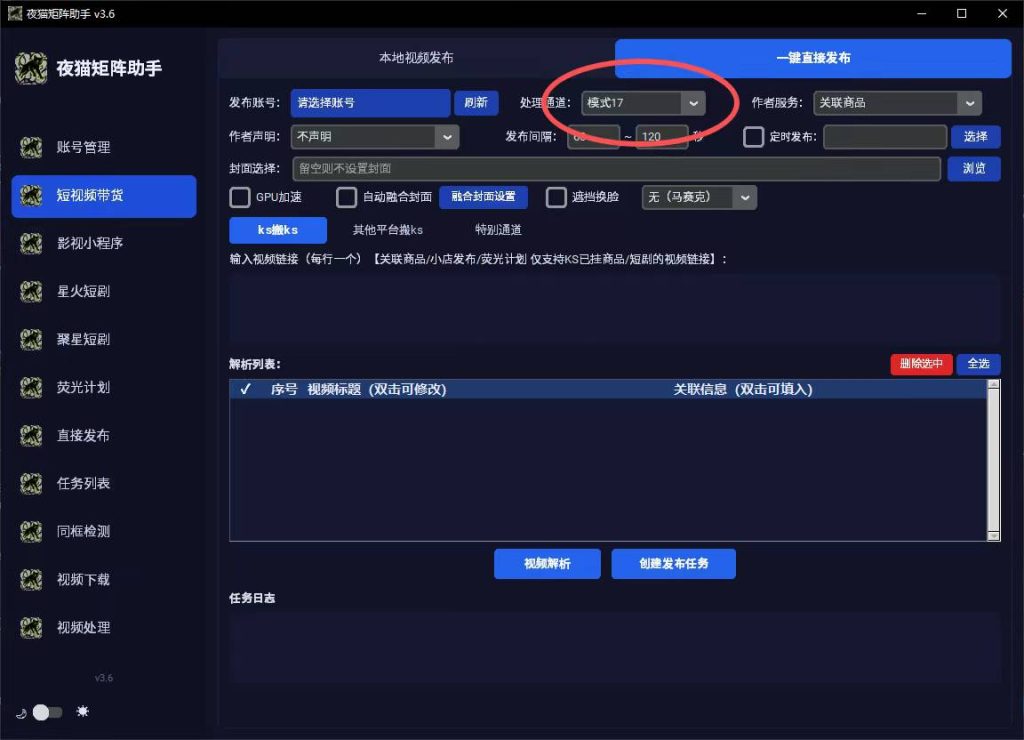Click the video link input text area

coord(615,309)
